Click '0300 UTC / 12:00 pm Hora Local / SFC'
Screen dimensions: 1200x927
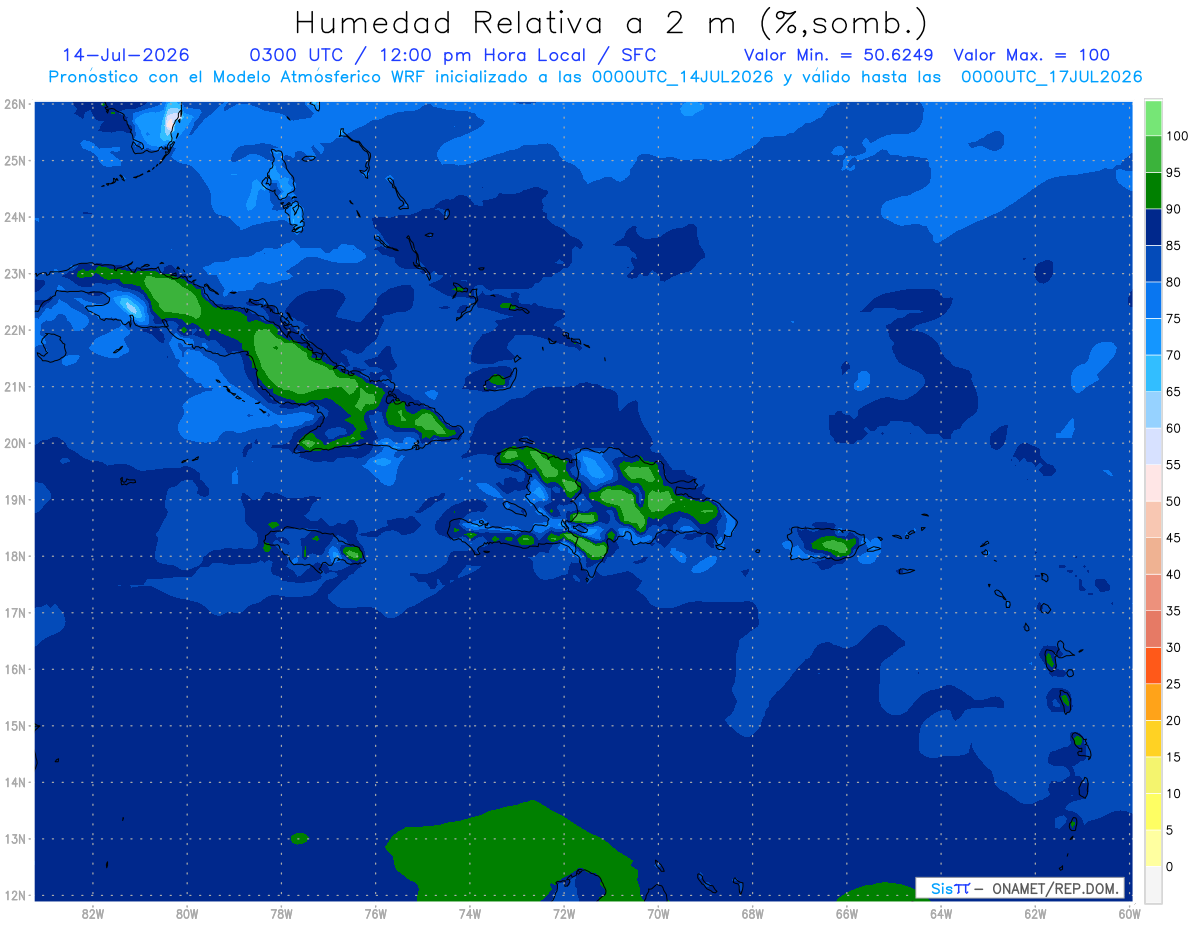point(452,55)
